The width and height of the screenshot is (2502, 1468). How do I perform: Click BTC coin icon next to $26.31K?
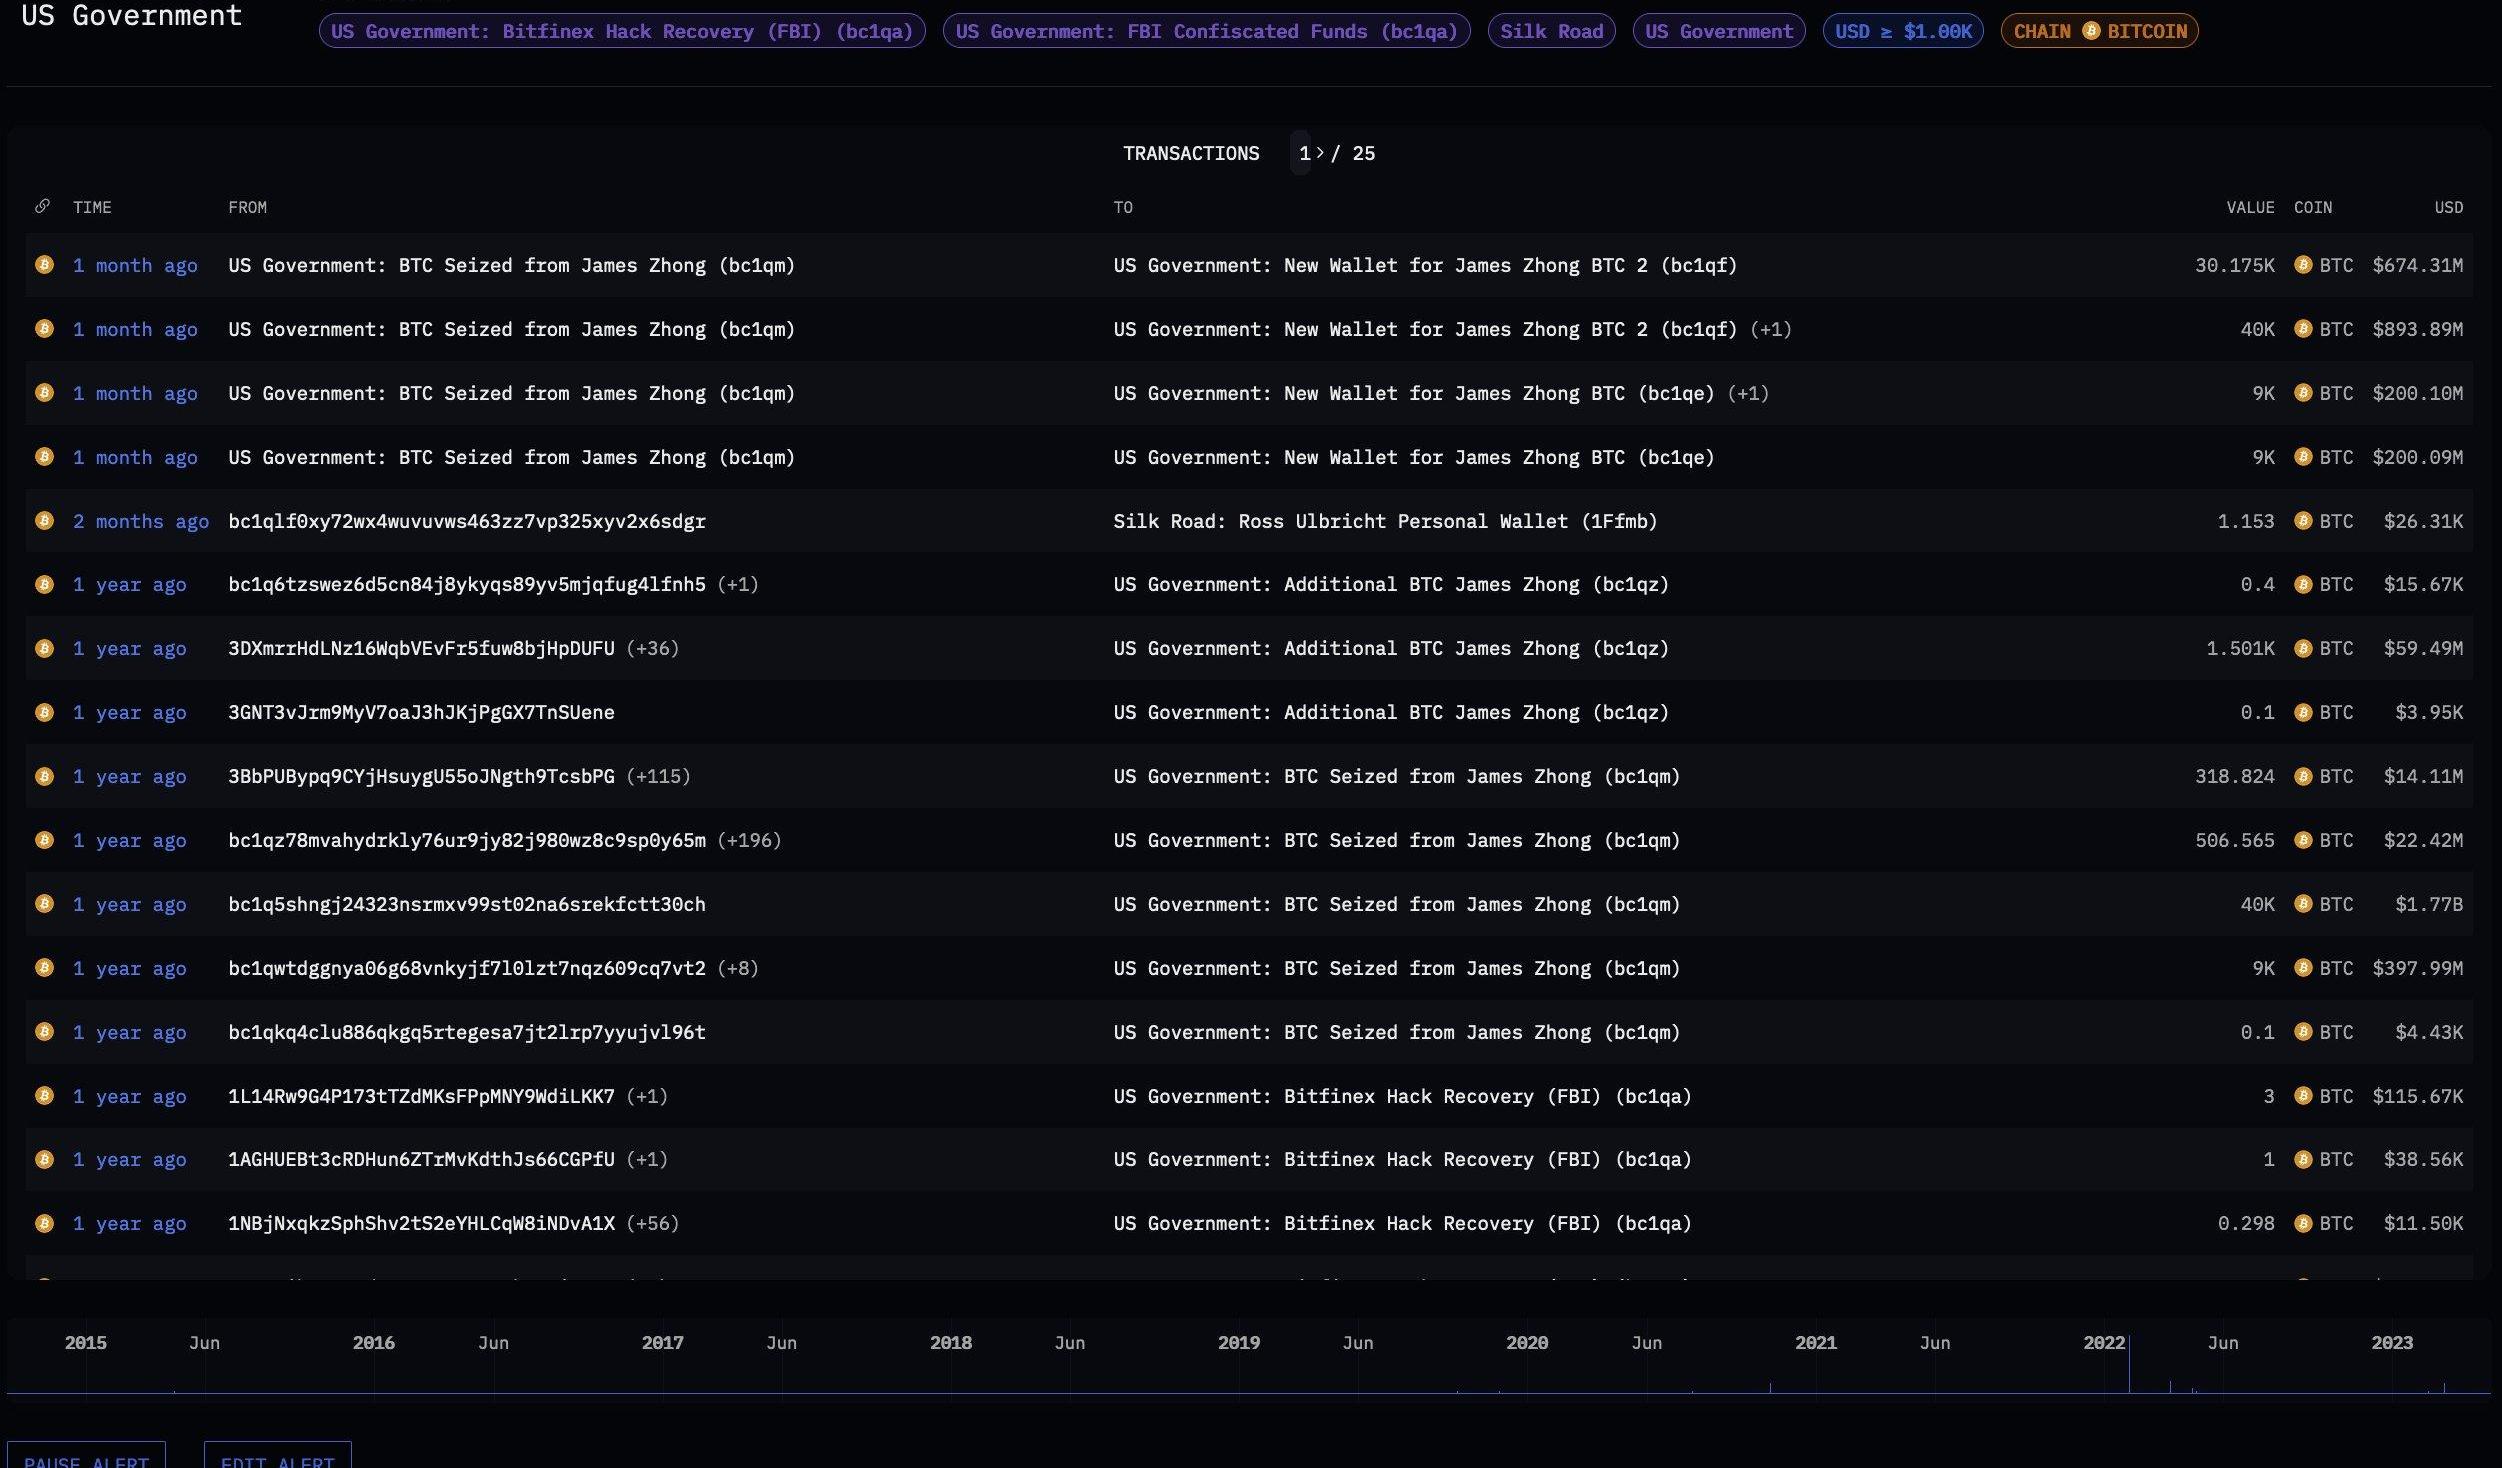point(2303,521)
